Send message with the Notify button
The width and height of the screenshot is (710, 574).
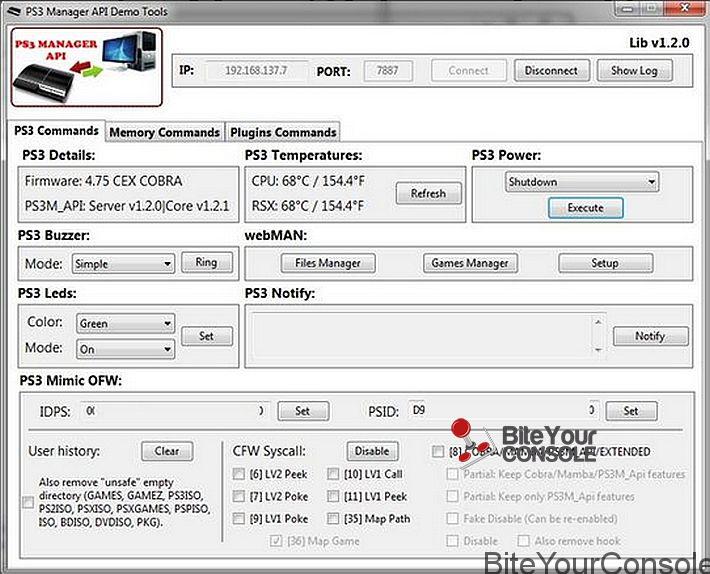651,336
